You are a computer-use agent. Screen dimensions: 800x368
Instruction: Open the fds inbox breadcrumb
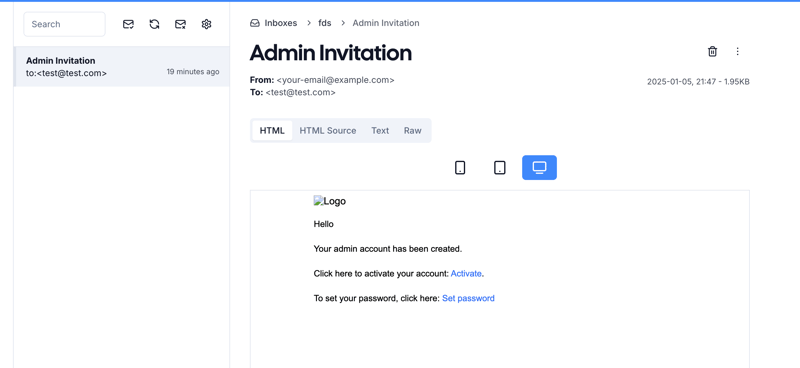(x=324, y=23)
